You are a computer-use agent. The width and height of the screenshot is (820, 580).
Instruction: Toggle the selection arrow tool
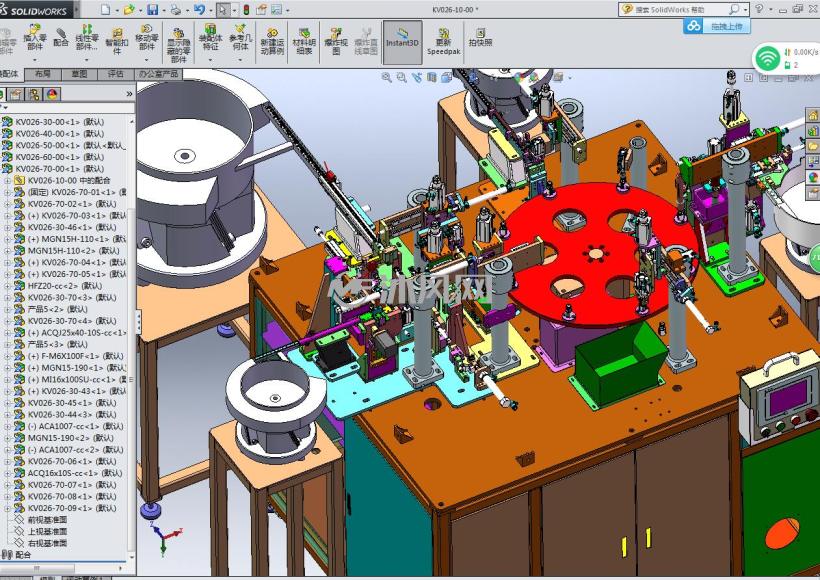point(223,9)
